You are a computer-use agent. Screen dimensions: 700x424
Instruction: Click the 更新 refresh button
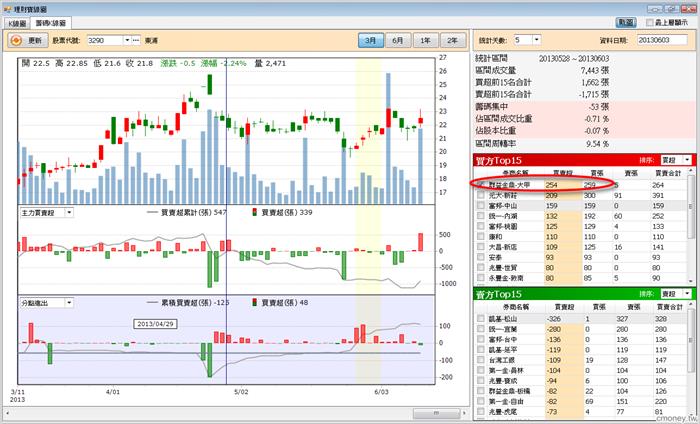[28, 41]
